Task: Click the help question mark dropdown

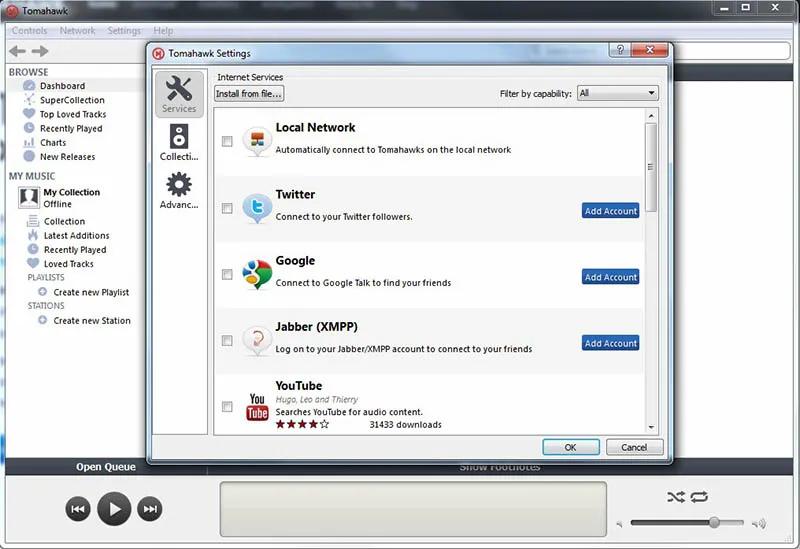Action: [622, 51]
